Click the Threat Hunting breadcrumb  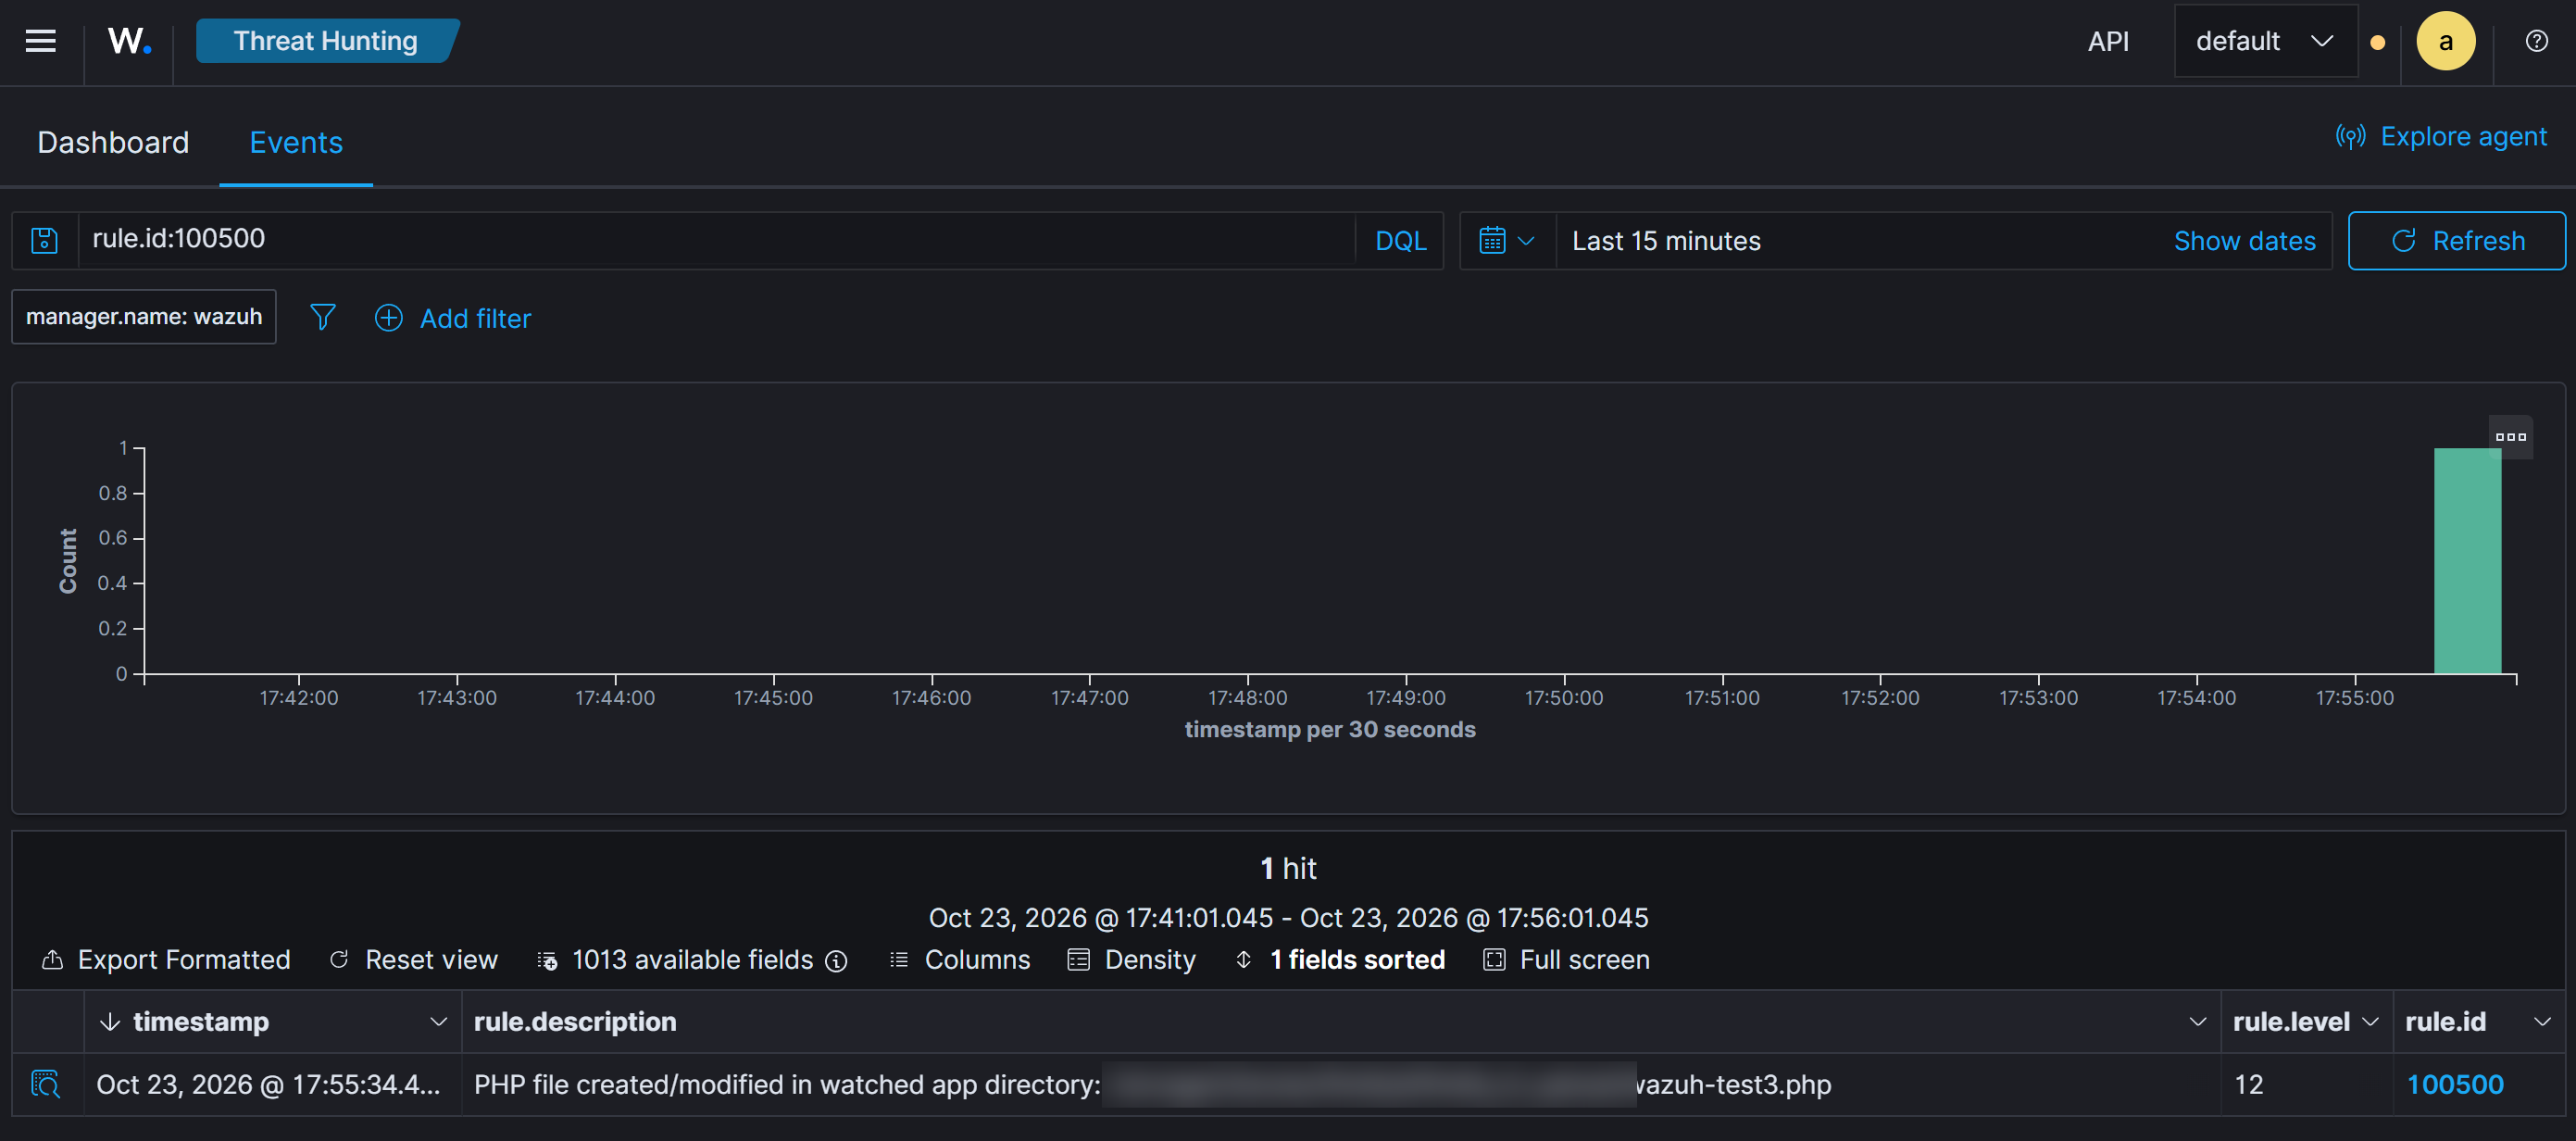click(x=326, y=41)
